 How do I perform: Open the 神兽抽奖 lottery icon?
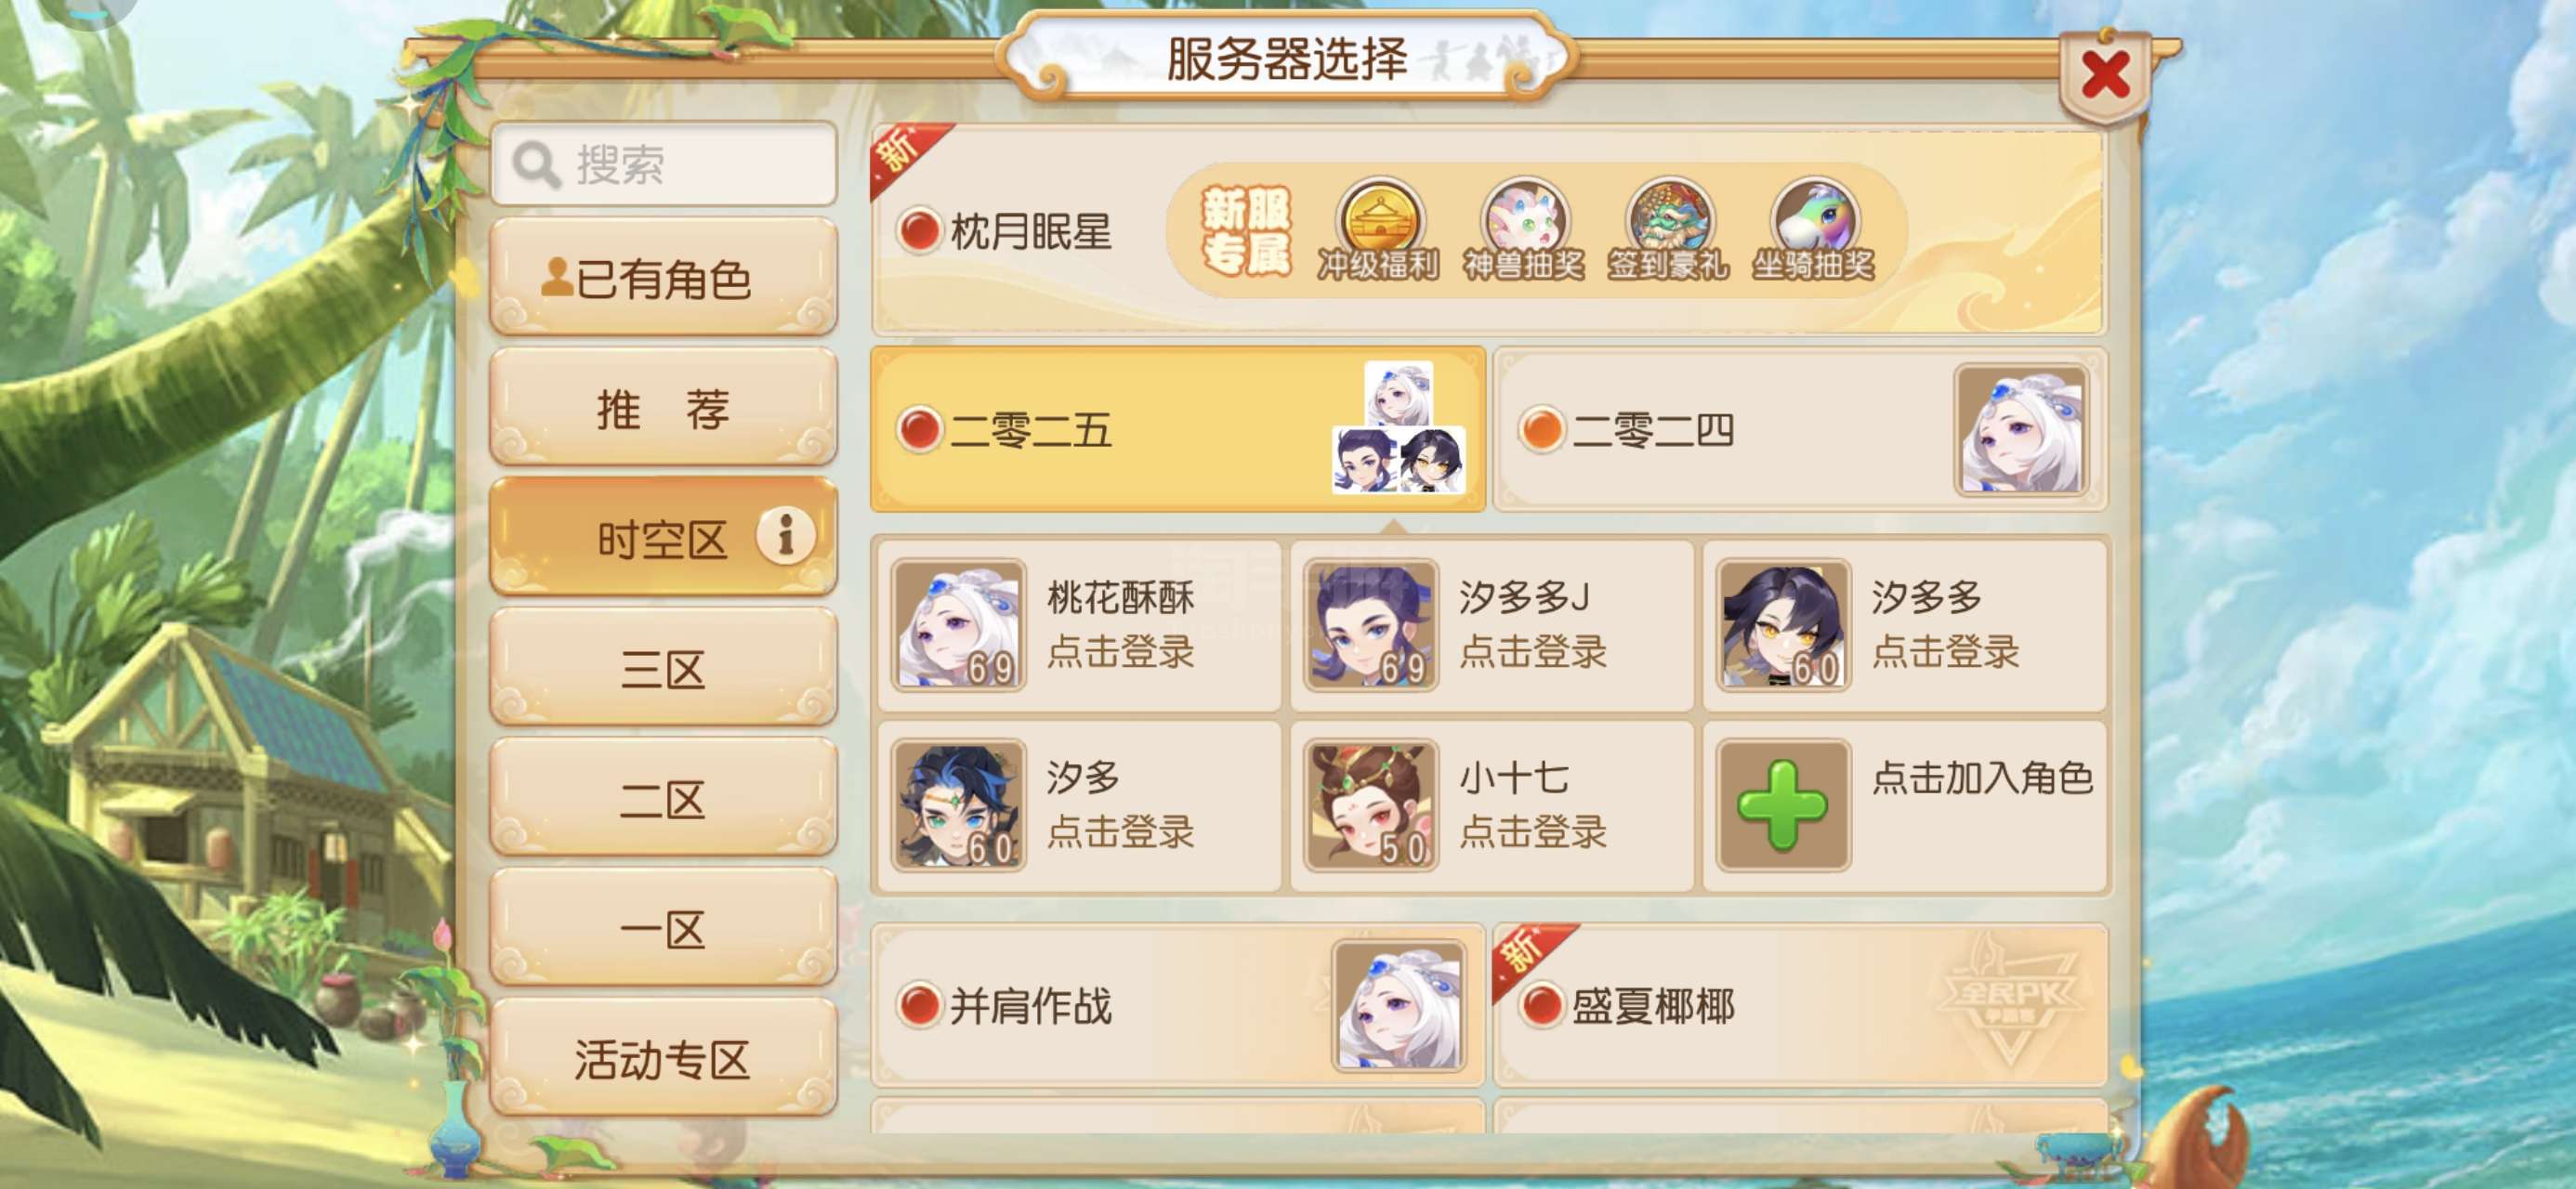[1524, 229]
